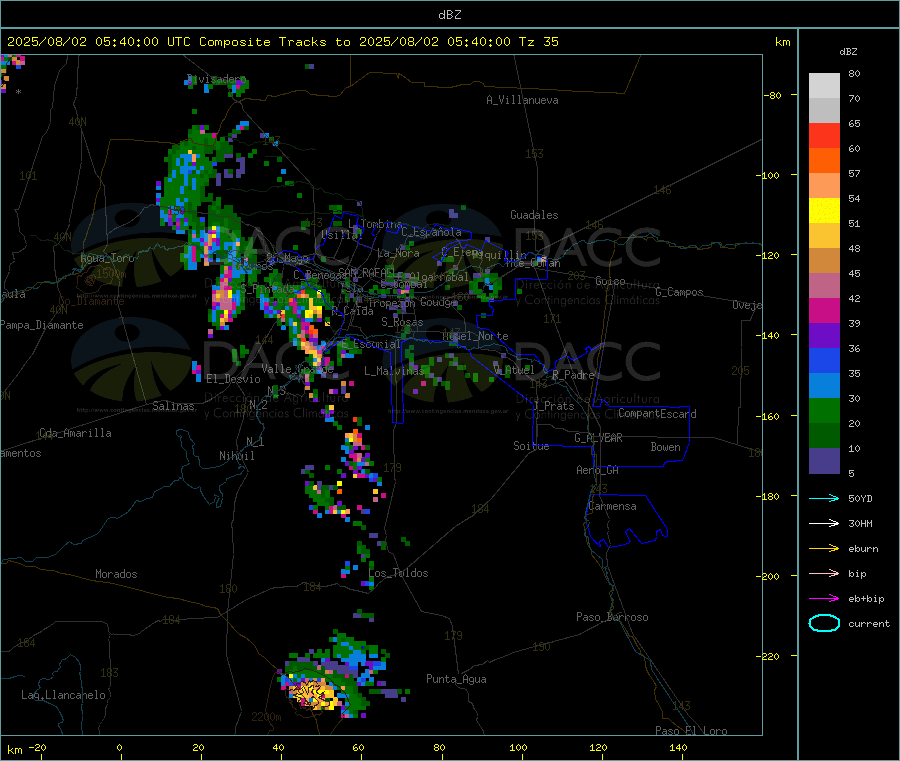The image size is (900, 761).
Task: Click the 'G_Campos' map label
Action: [x=680, y=292]
